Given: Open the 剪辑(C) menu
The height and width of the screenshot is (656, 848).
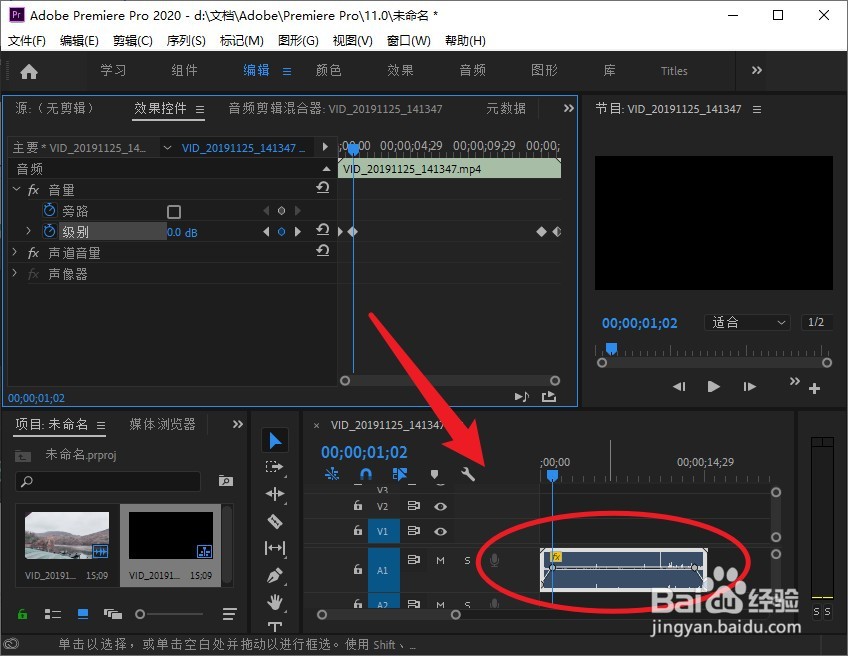Looking at the screenshot, I should tap(132, 41).
